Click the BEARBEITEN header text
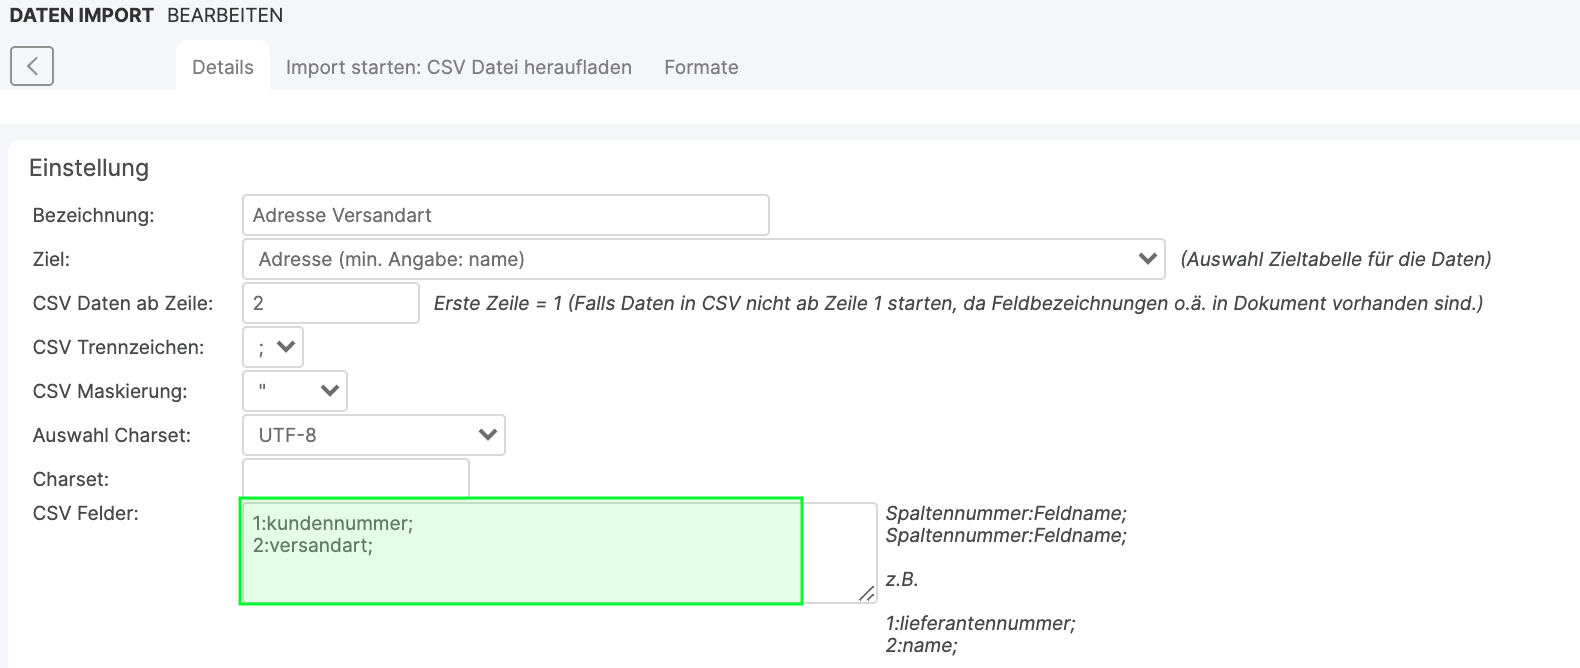1580x668 pixels. pos(225,15)
